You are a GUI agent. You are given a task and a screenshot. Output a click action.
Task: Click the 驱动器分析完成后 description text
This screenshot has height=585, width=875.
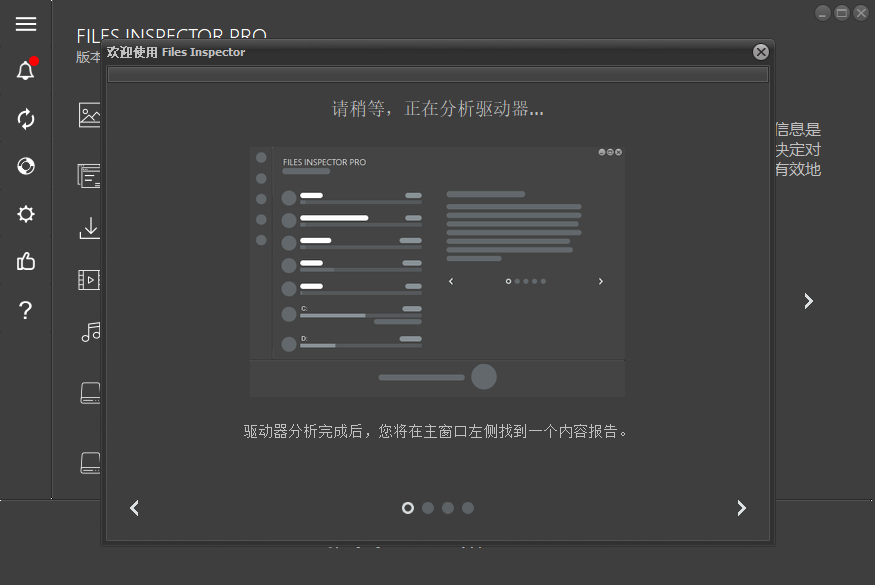(436, 431)
